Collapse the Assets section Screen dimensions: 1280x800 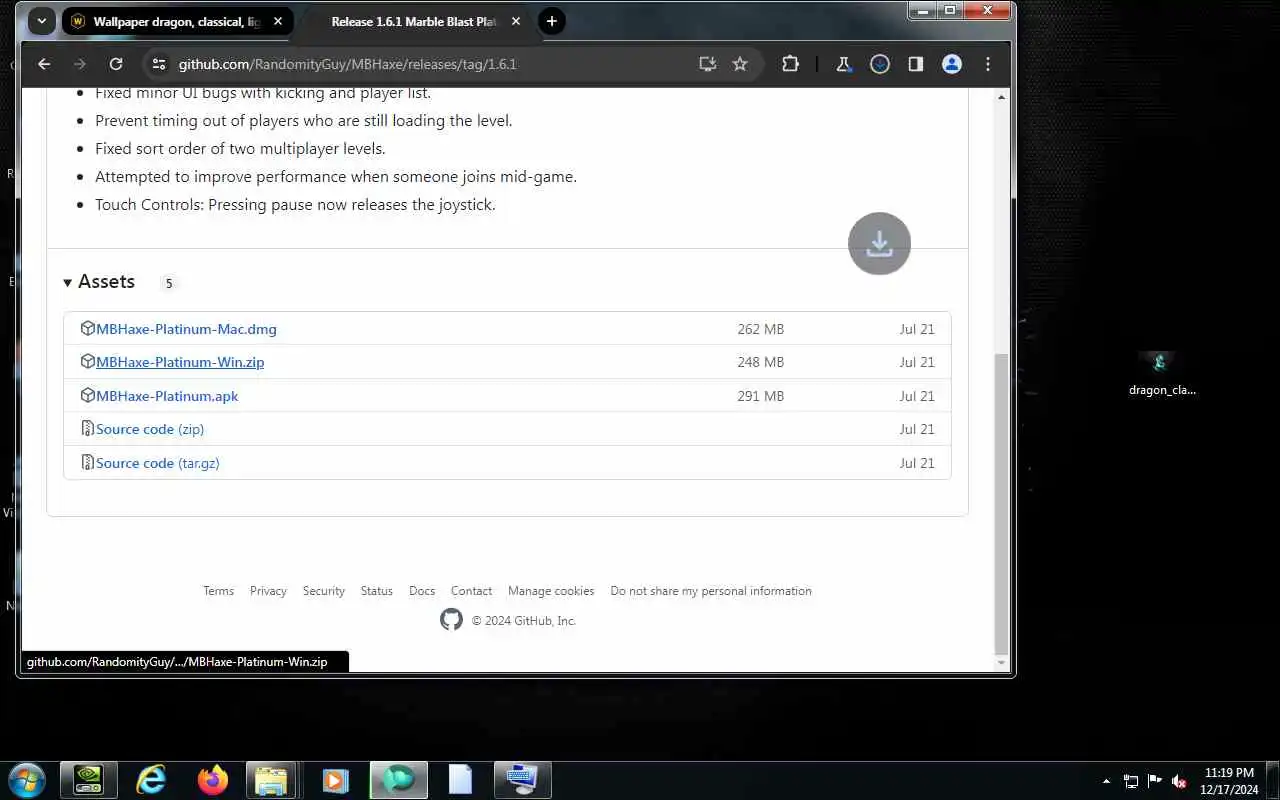click(x=98, y=282)
